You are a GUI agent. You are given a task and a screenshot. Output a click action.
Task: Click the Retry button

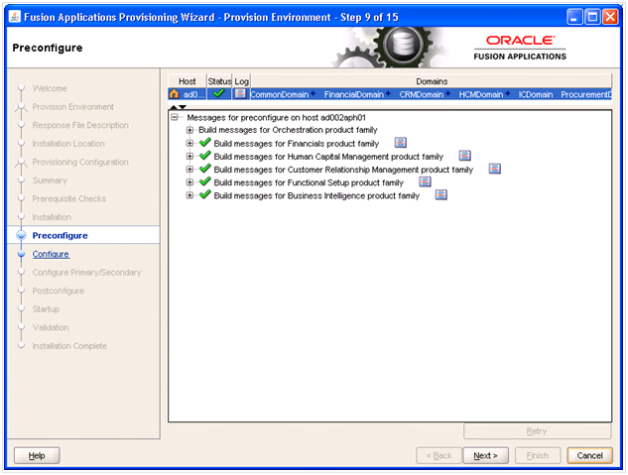point(537,431)
